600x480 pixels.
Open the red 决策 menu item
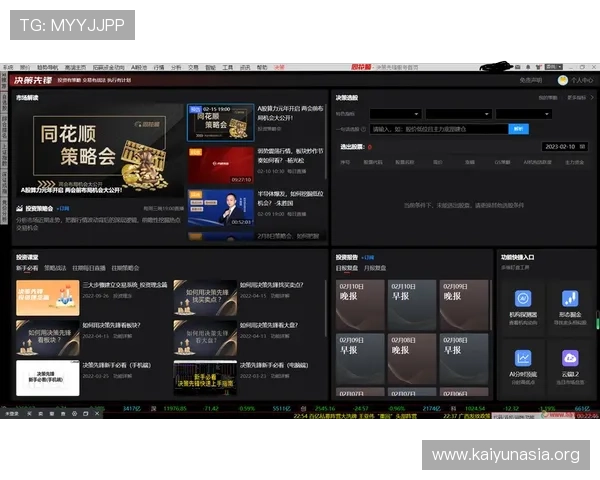point(279,67)
